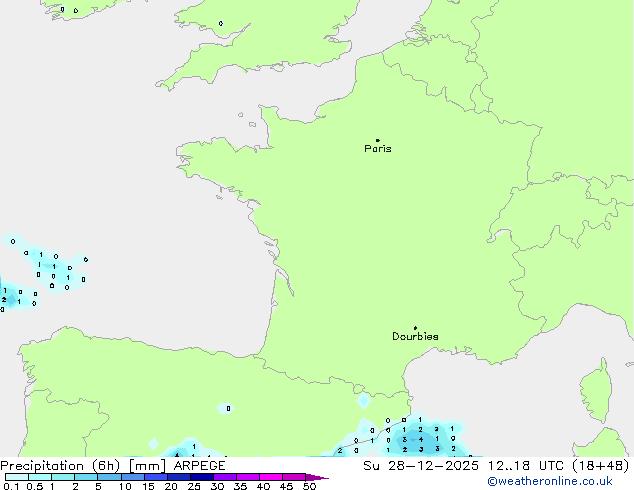Click the Dourbies station label

pos(415,336)
